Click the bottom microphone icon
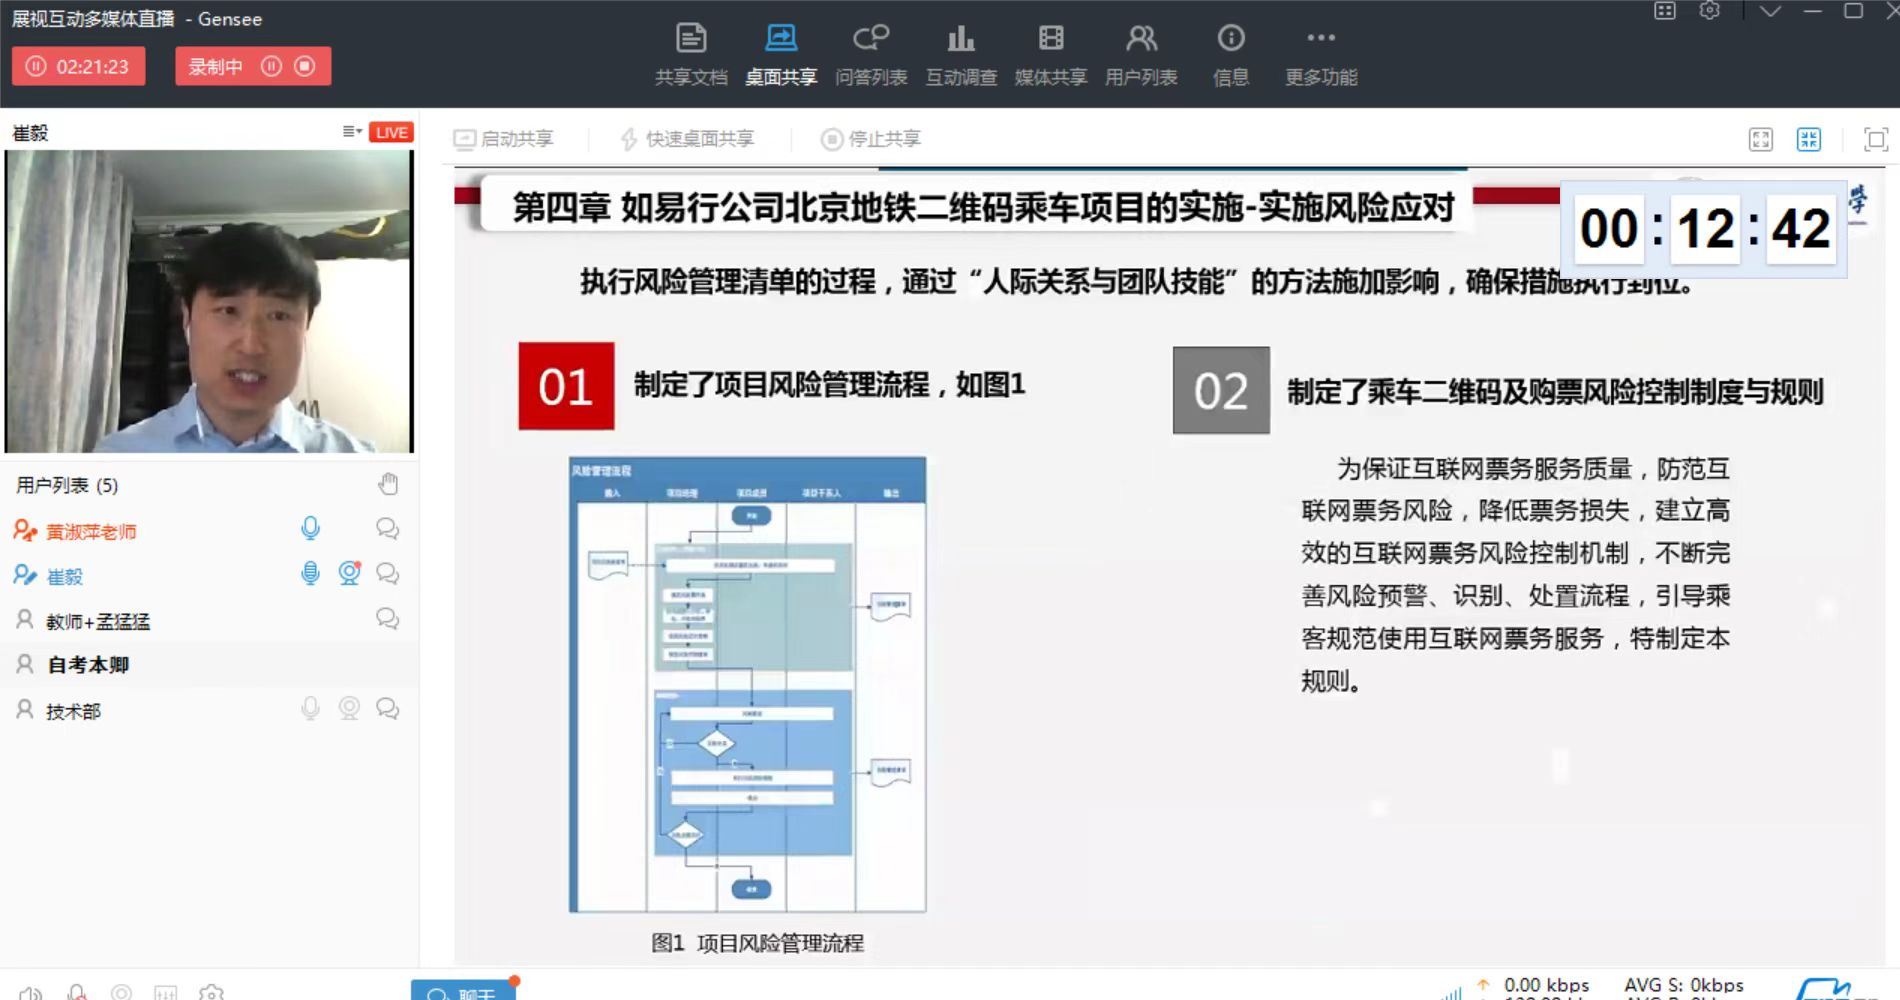This screenshot has width=1900, height=1000. tap(76, 992)
